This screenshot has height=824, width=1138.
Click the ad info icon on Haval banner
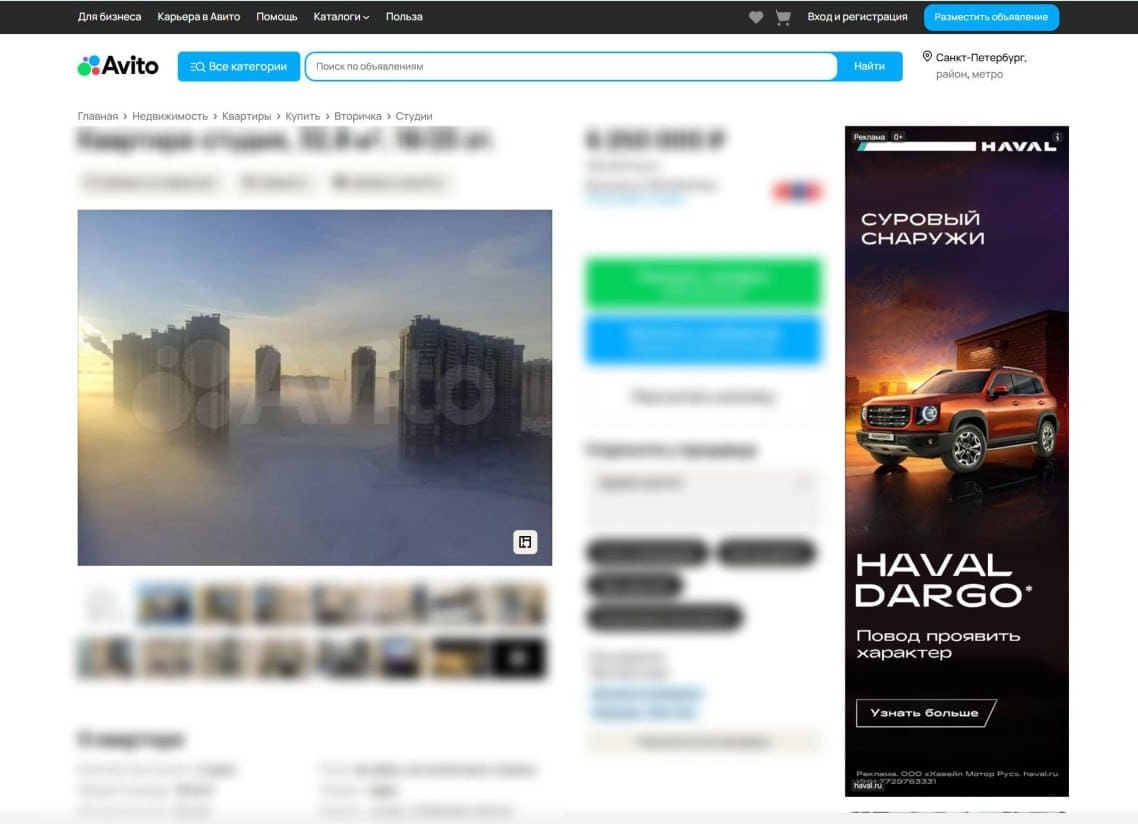[x=1057, y=136]
